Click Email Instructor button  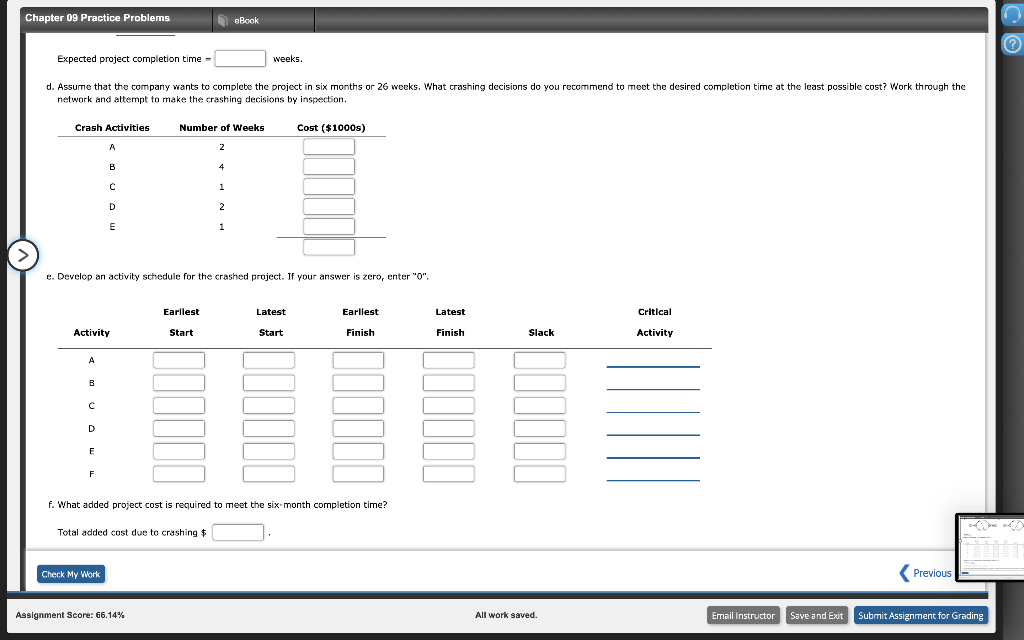tap(743, 615)
